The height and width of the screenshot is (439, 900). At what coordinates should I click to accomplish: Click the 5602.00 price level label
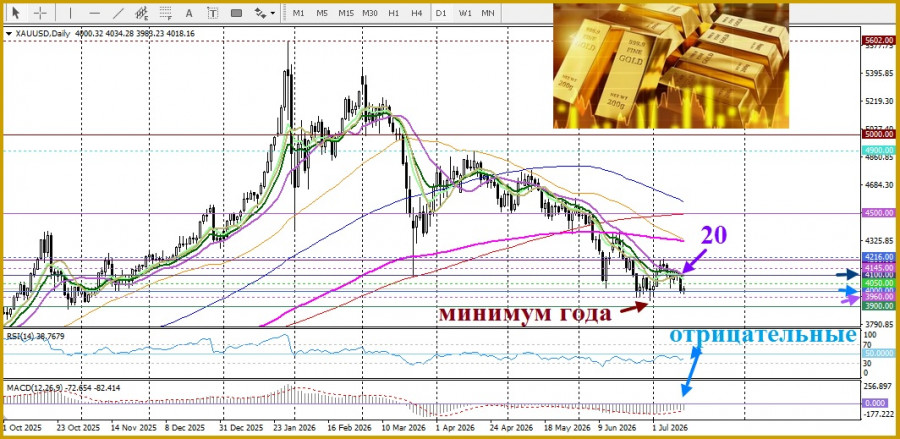pos(879,40)
